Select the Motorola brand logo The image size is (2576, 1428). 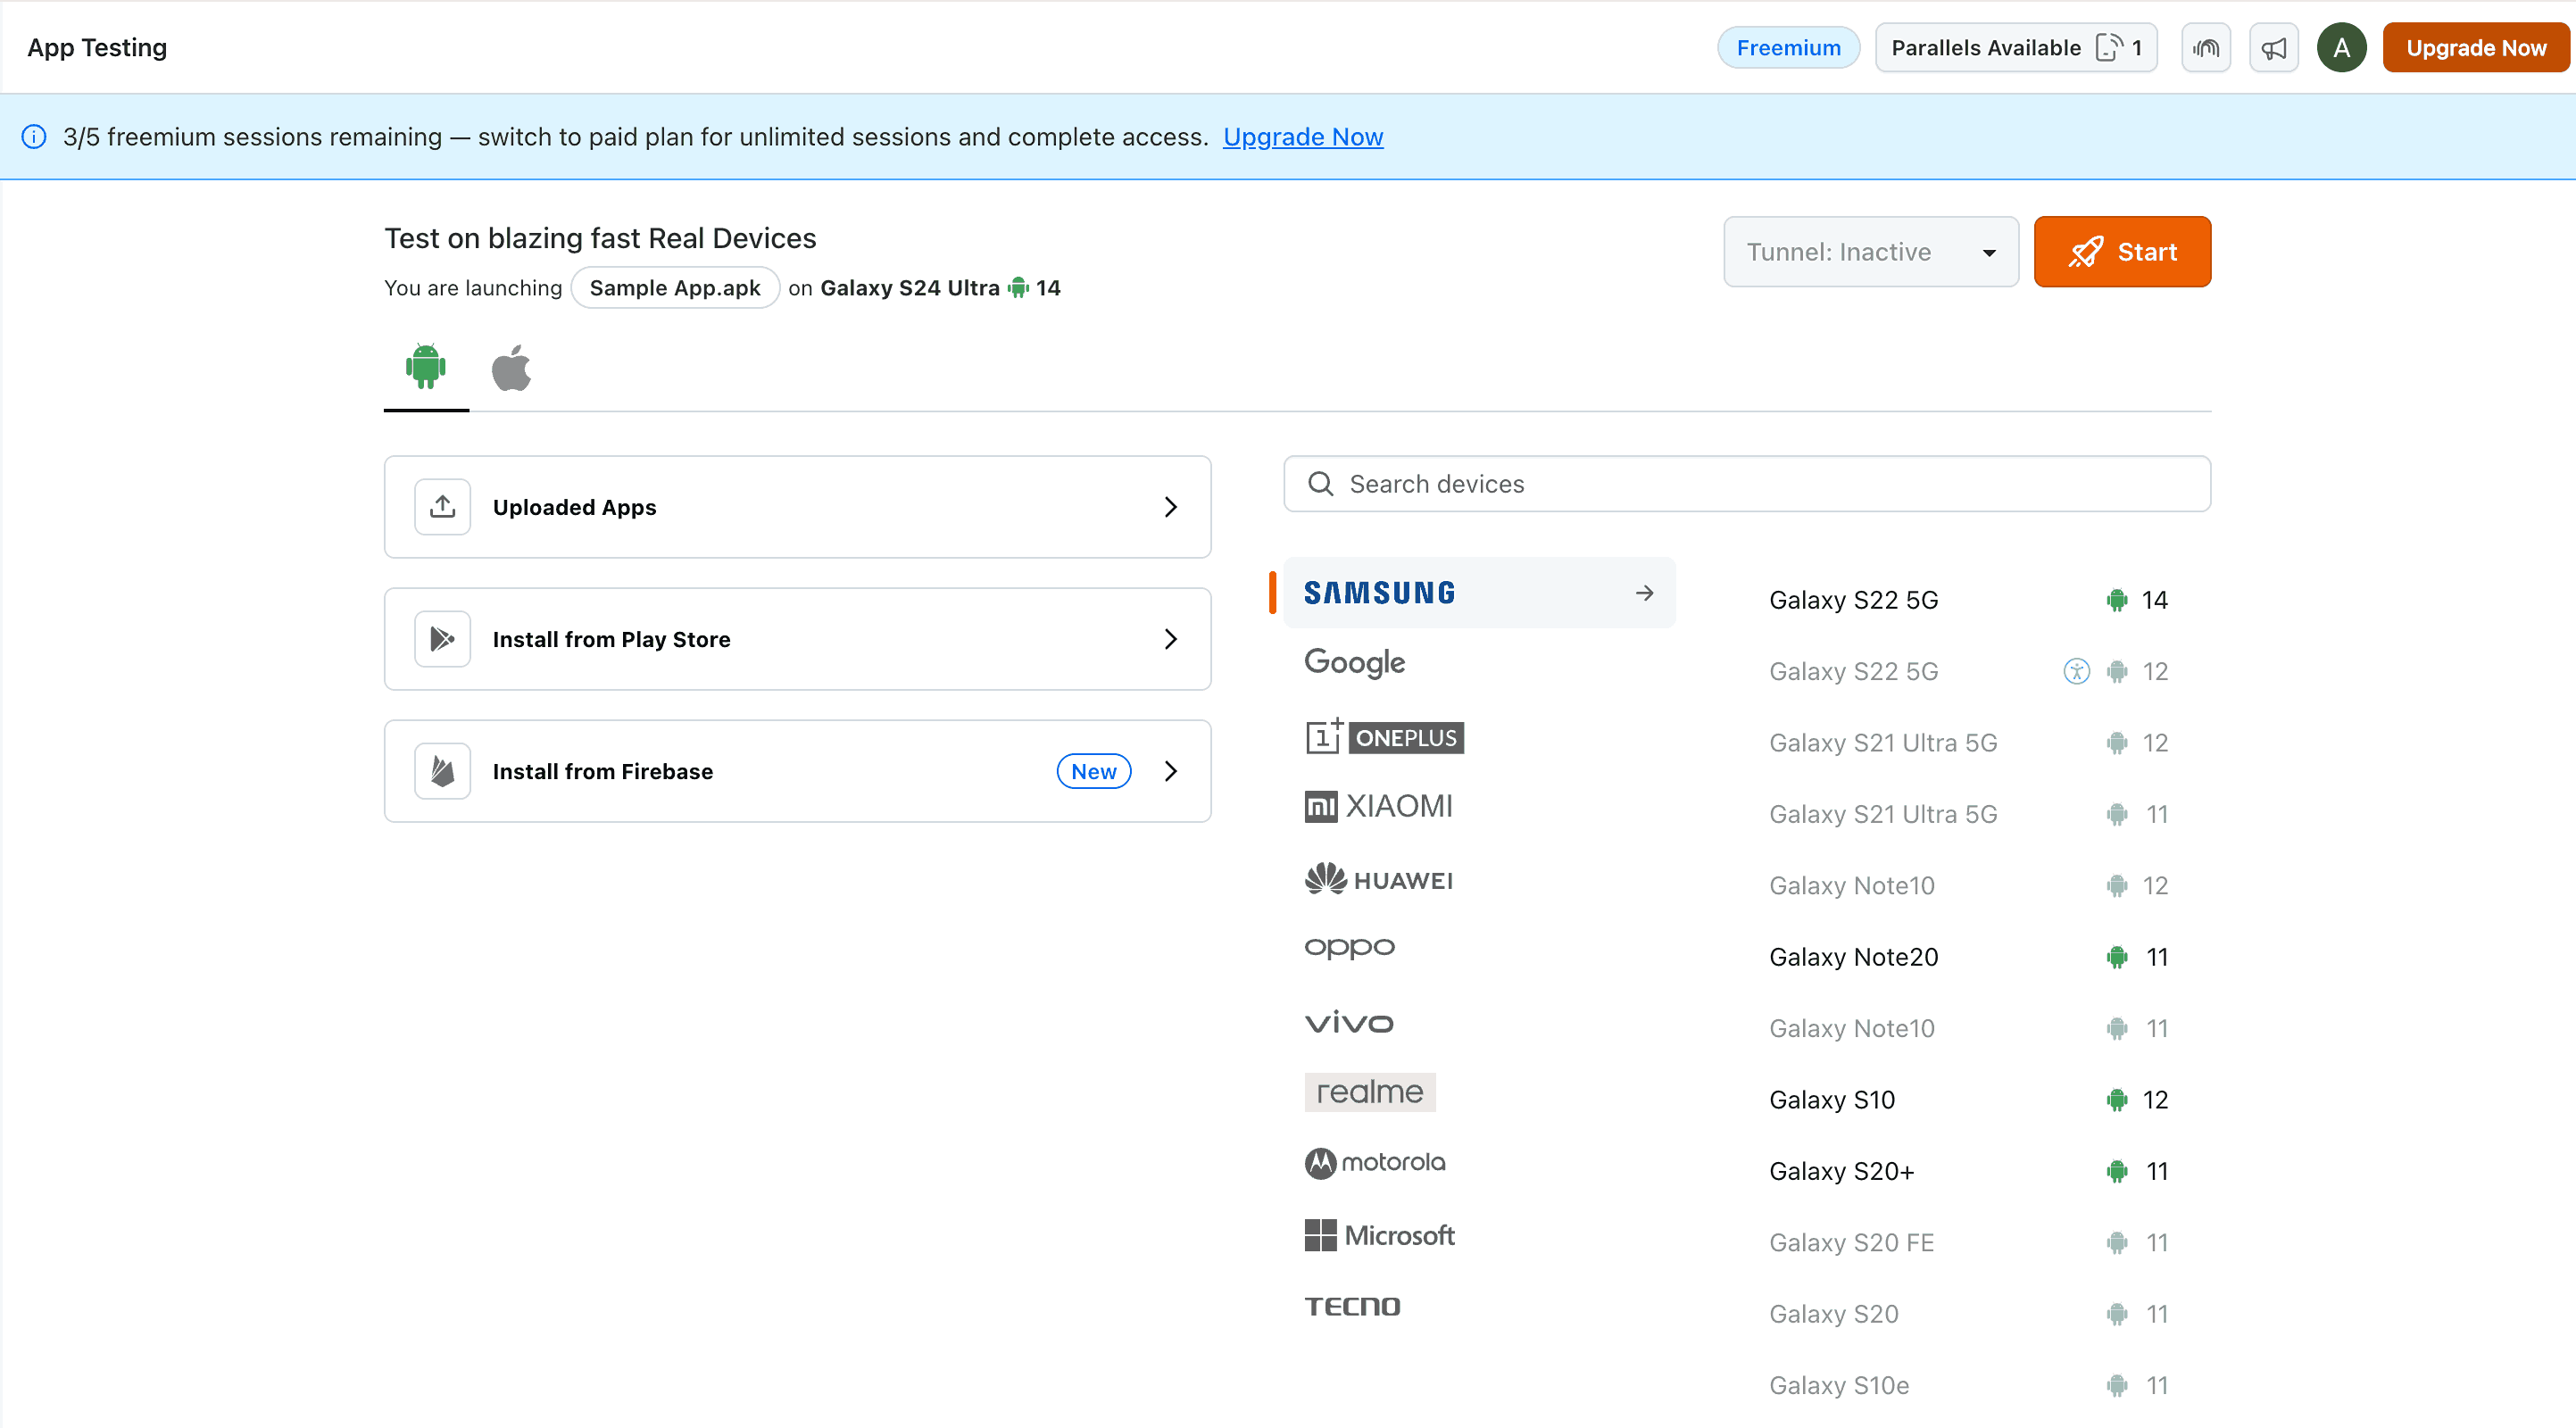tap(1375, 1163)
